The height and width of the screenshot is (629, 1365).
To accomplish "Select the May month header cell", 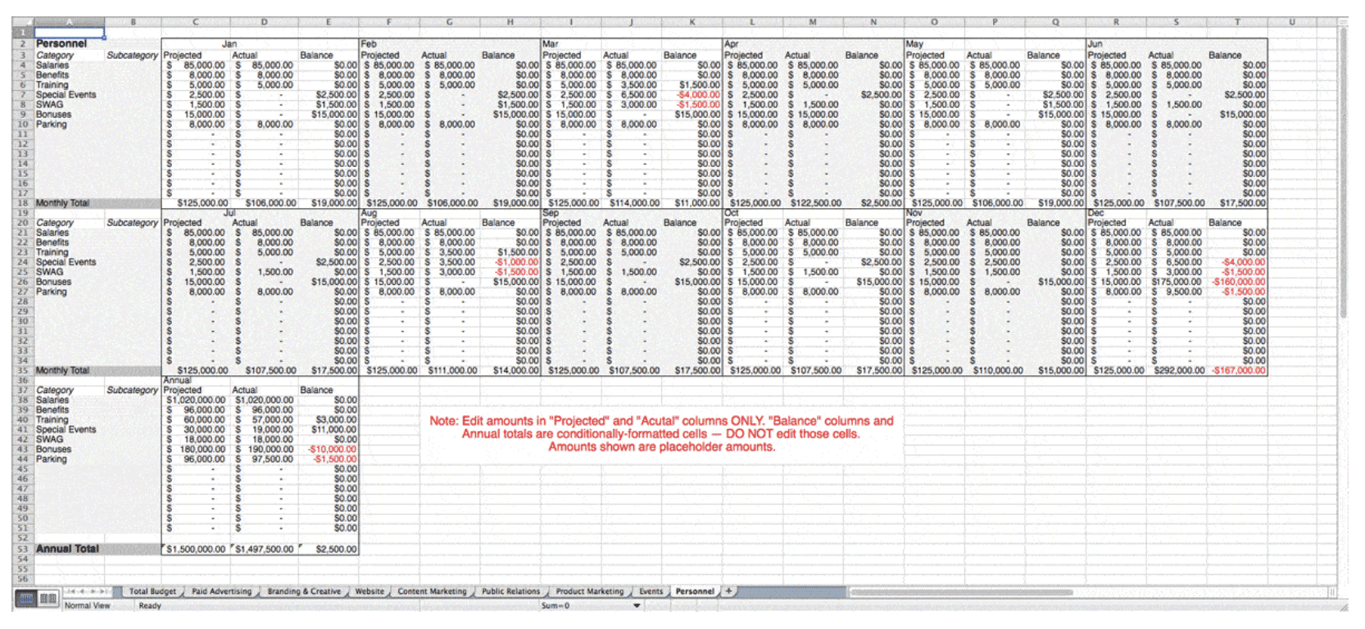I will [x=934, y=44].
